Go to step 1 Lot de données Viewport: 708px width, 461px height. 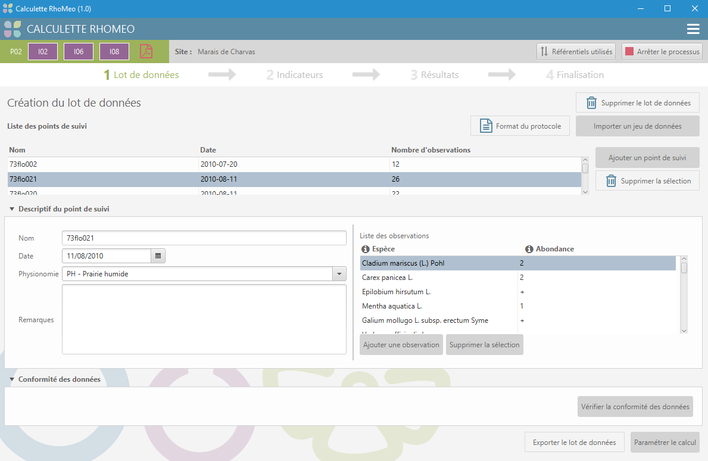[141, 75]
